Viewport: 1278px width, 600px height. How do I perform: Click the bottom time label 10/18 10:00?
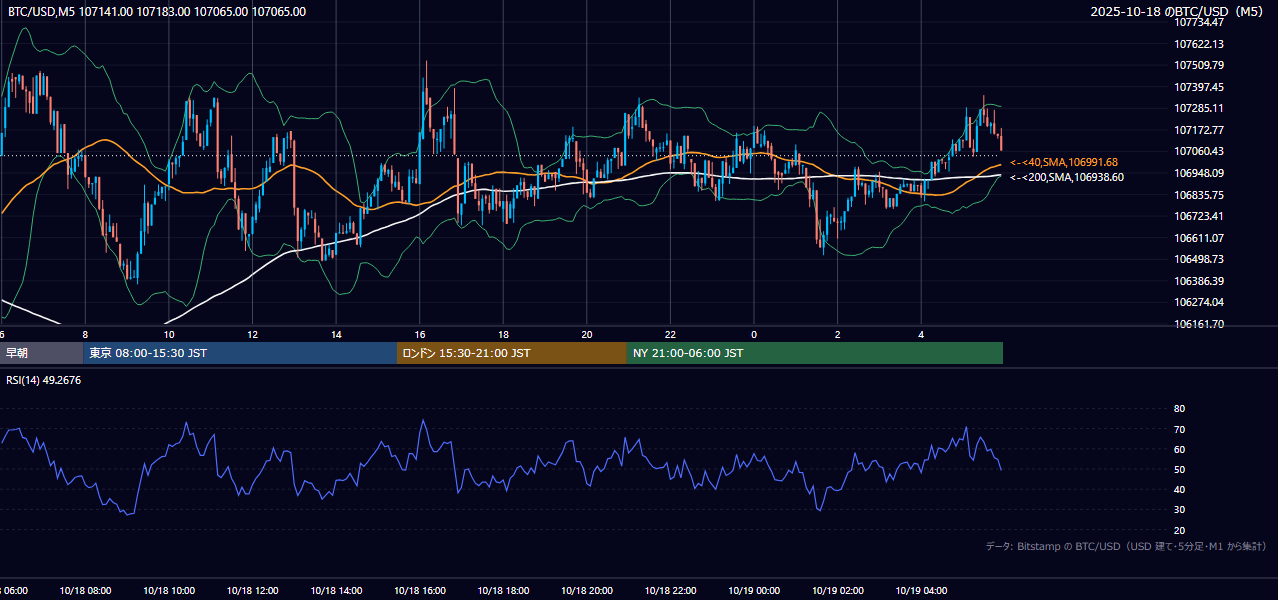169,591
